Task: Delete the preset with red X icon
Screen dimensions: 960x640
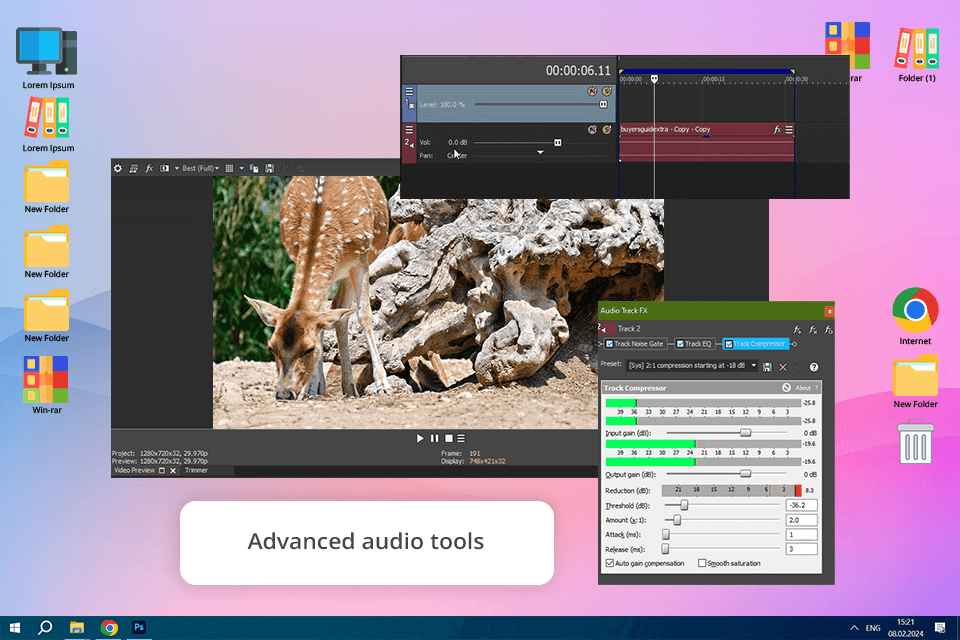Action: point(783,367)
